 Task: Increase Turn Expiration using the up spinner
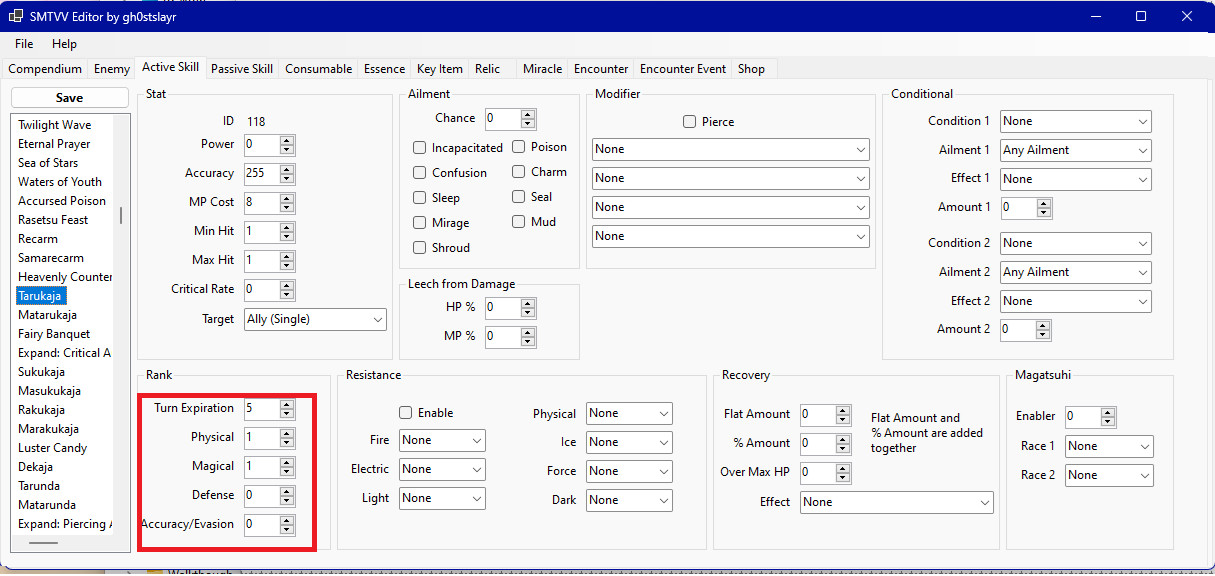[x=287, y=404]
